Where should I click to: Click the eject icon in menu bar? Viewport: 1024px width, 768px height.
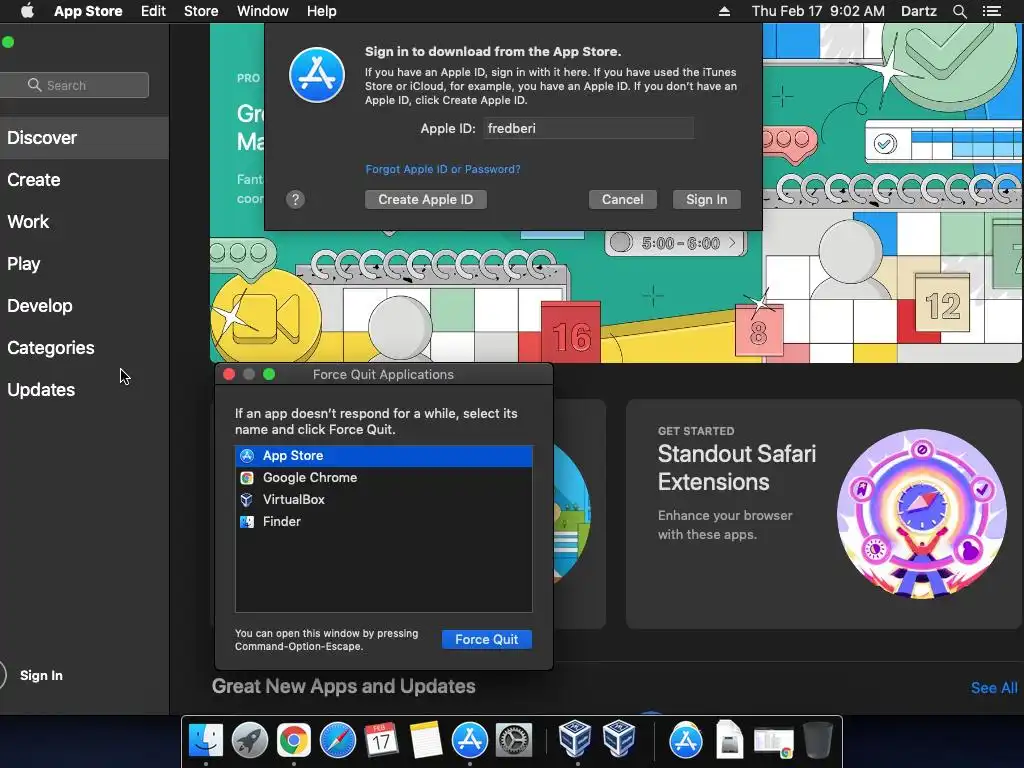tap(724, 11)
